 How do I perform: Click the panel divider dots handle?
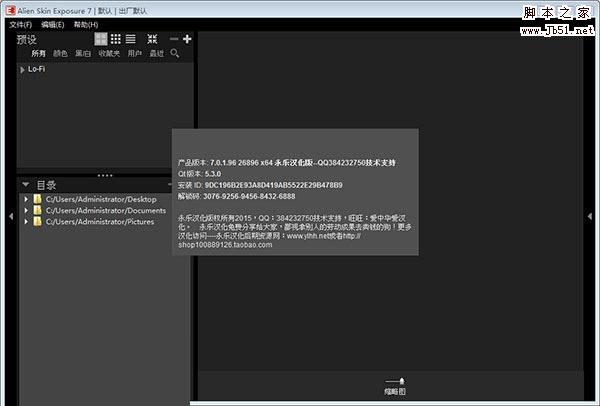[x=105, y=176]
